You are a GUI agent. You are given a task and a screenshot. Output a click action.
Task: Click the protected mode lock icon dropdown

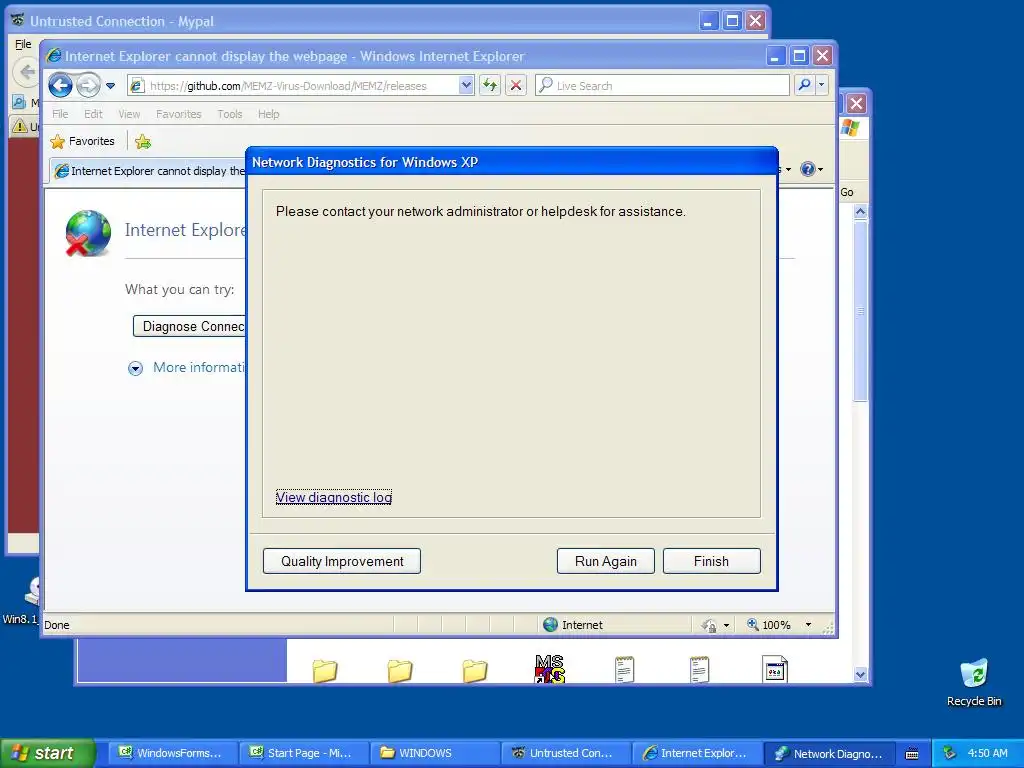(x=715, y=626)
